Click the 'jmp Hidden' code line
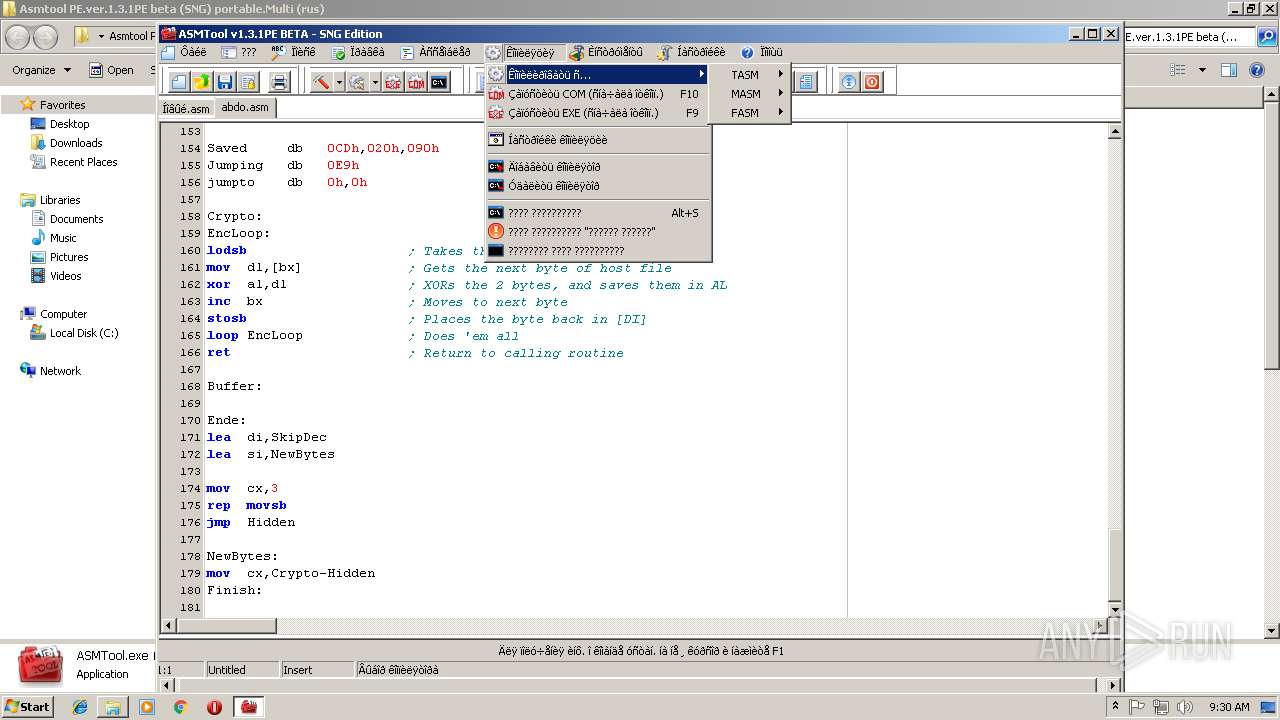1280x720 pixels. click(x=251, y=523)
